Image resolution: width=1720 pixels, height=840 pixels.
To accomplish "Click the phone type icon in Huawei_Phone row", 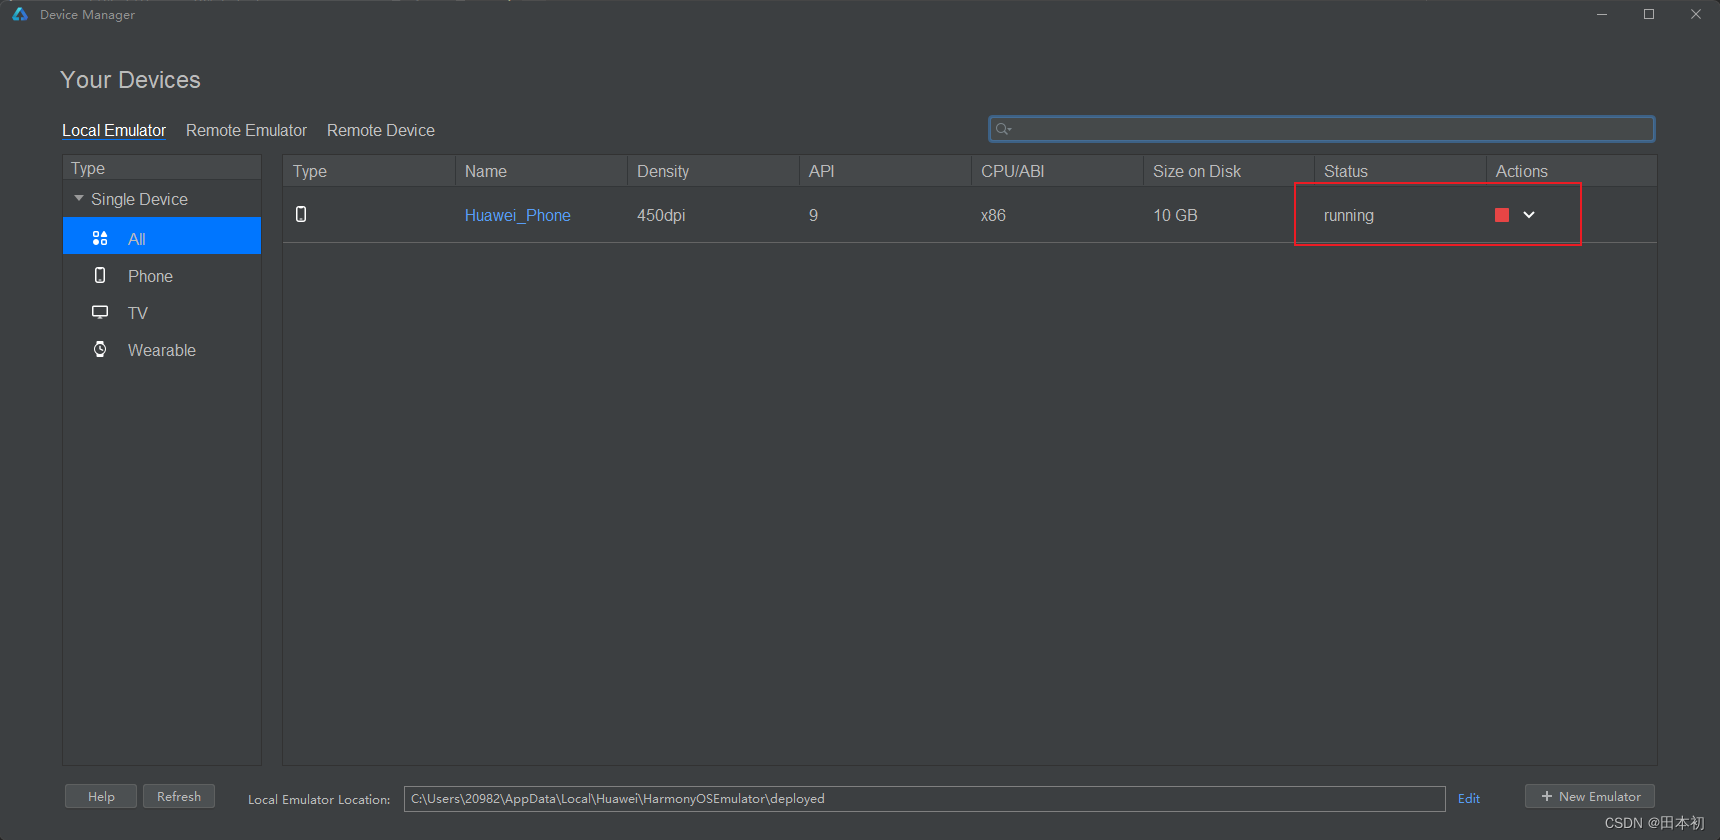I will 301,214.
